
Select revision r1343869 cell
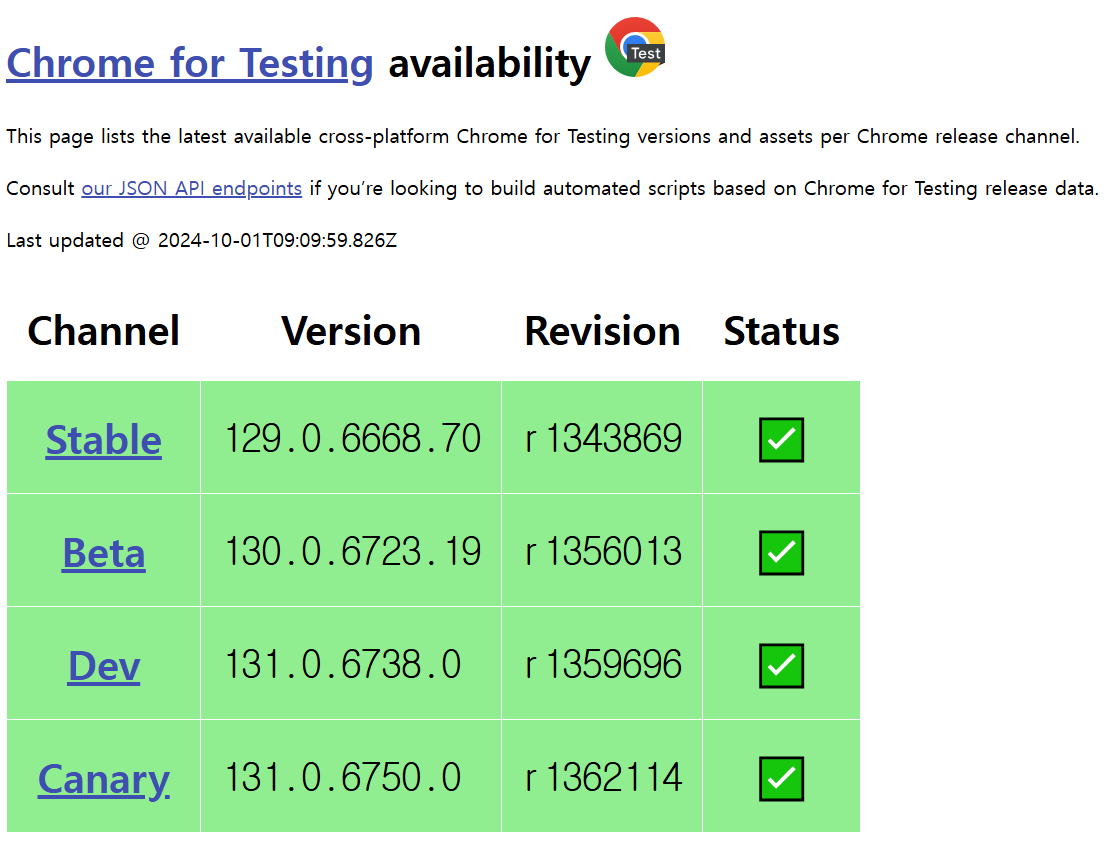point(603,438)
